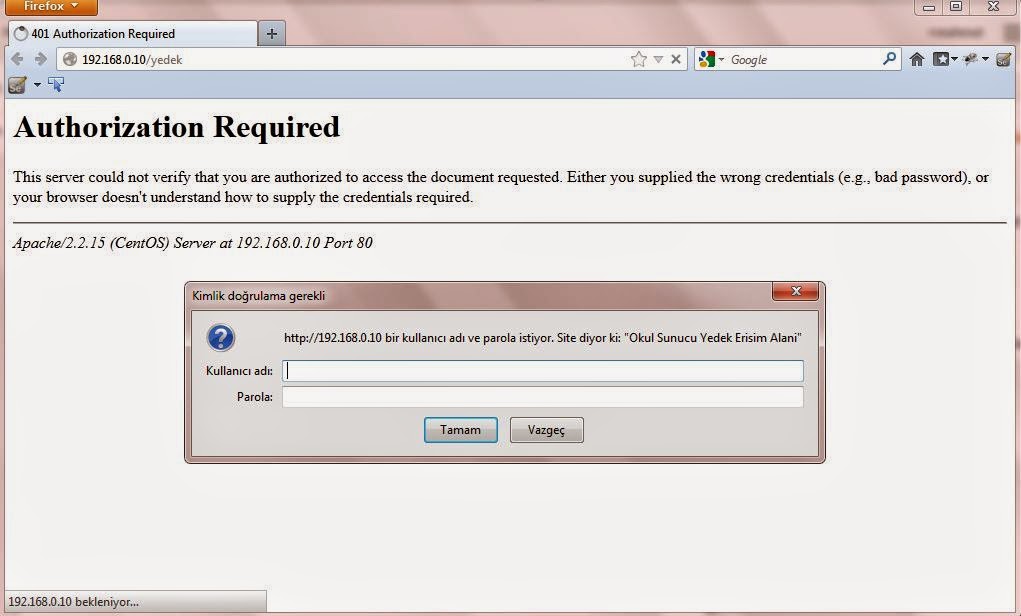Bookmark this page with the star

tap(639, 59)
